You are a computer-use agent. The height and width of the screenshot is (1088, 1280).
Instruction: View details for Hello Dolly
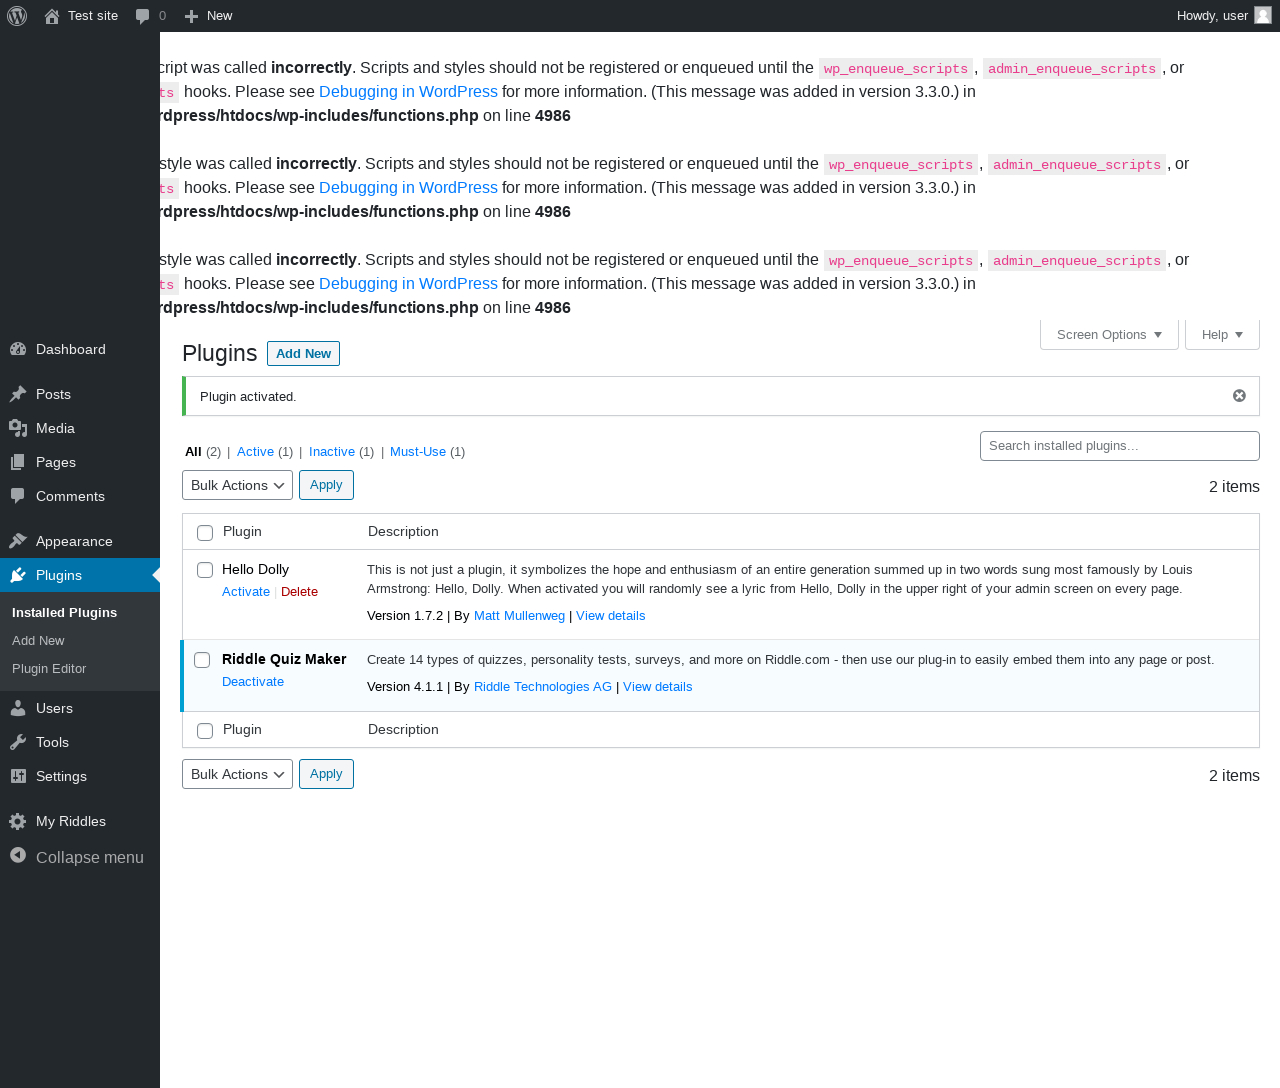pos(610,616)
